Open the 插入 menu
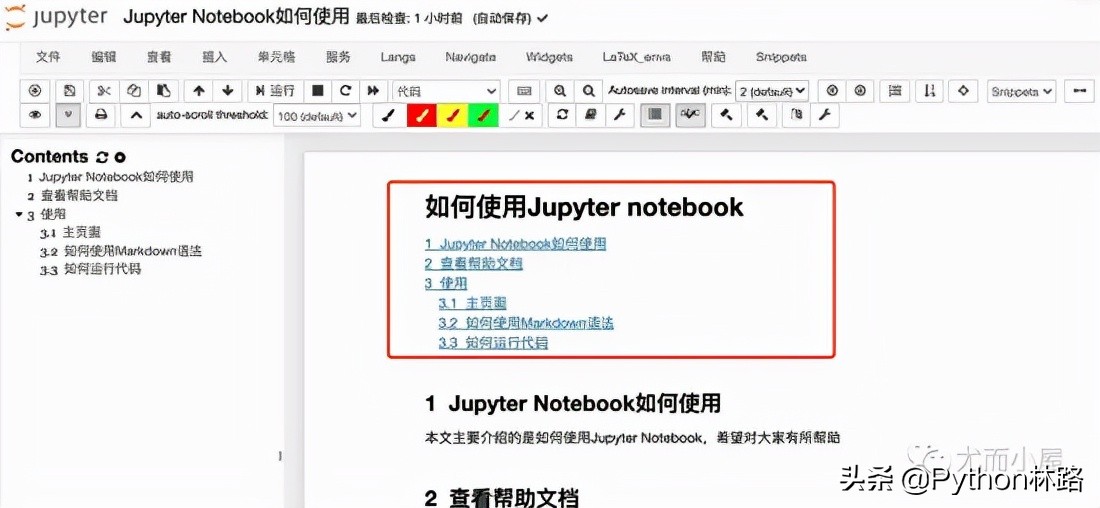The width and height of the screenshot is (1100, 508). [215, 58]
